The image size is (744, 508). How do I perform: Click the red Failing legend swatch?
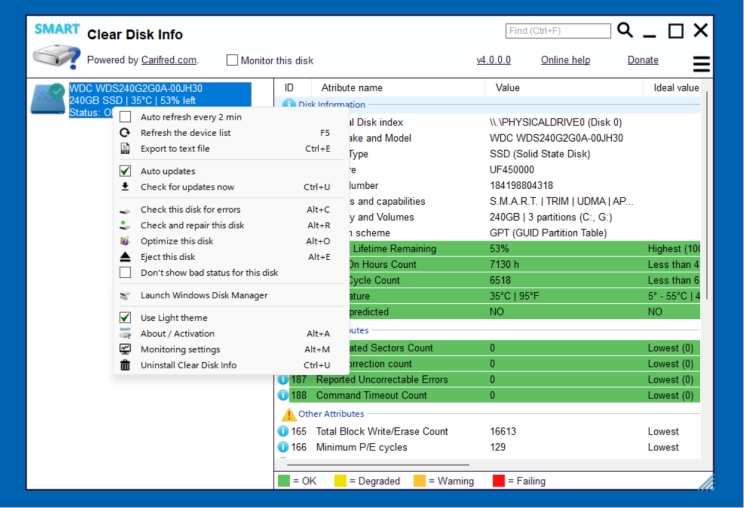[499, 481]
